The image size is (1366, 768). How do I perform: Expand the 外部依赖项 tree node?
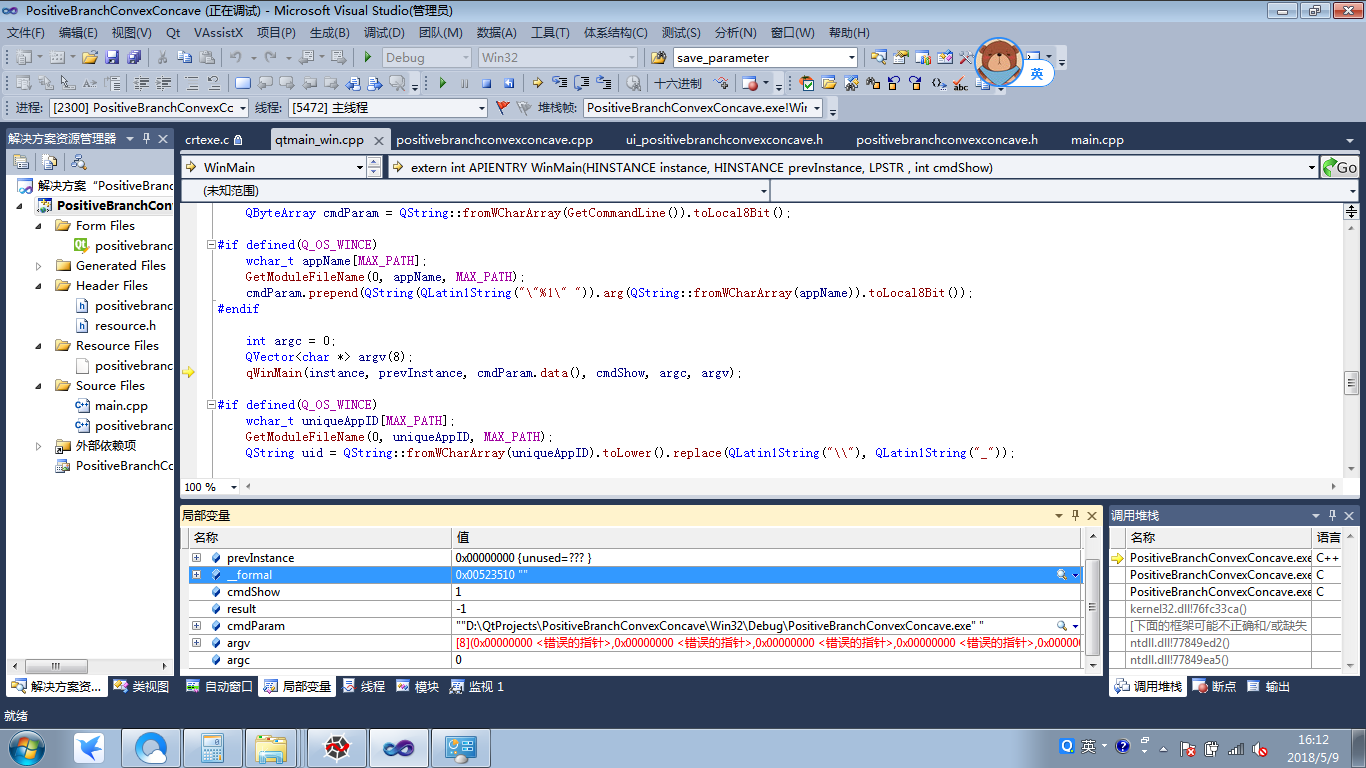(x=39, y=446)
